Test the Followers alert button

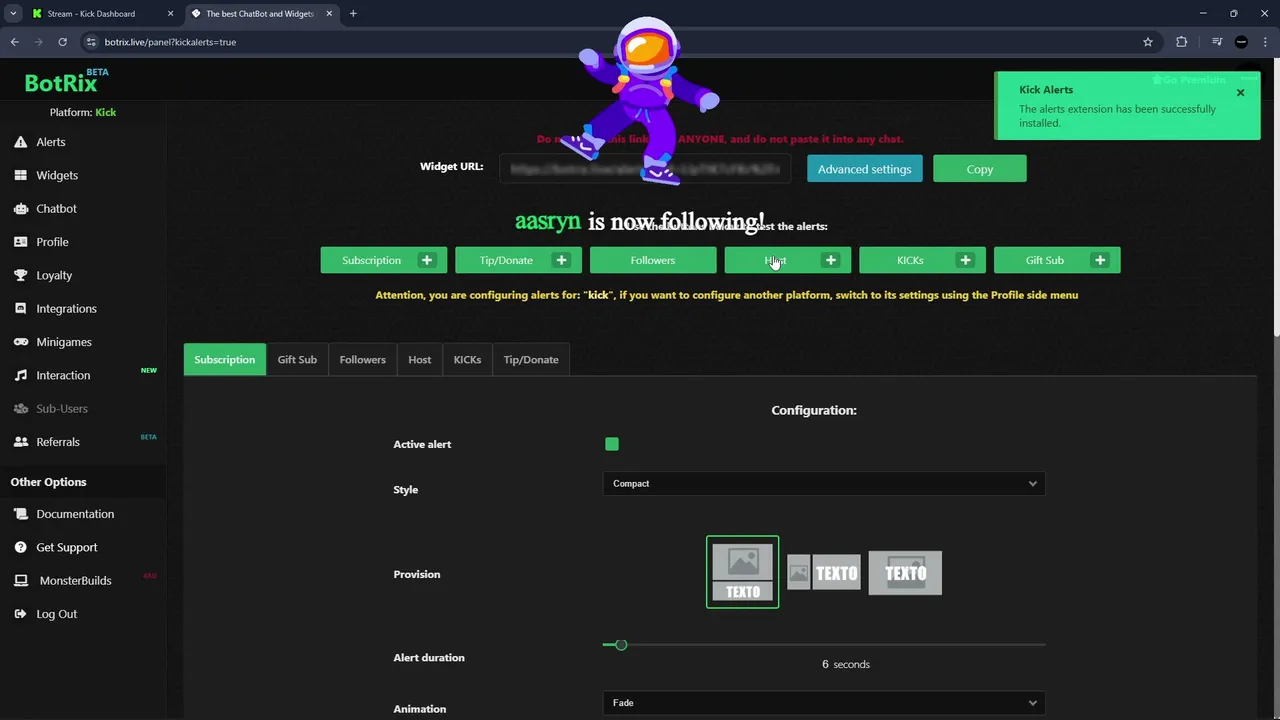[x=653, y=260]
